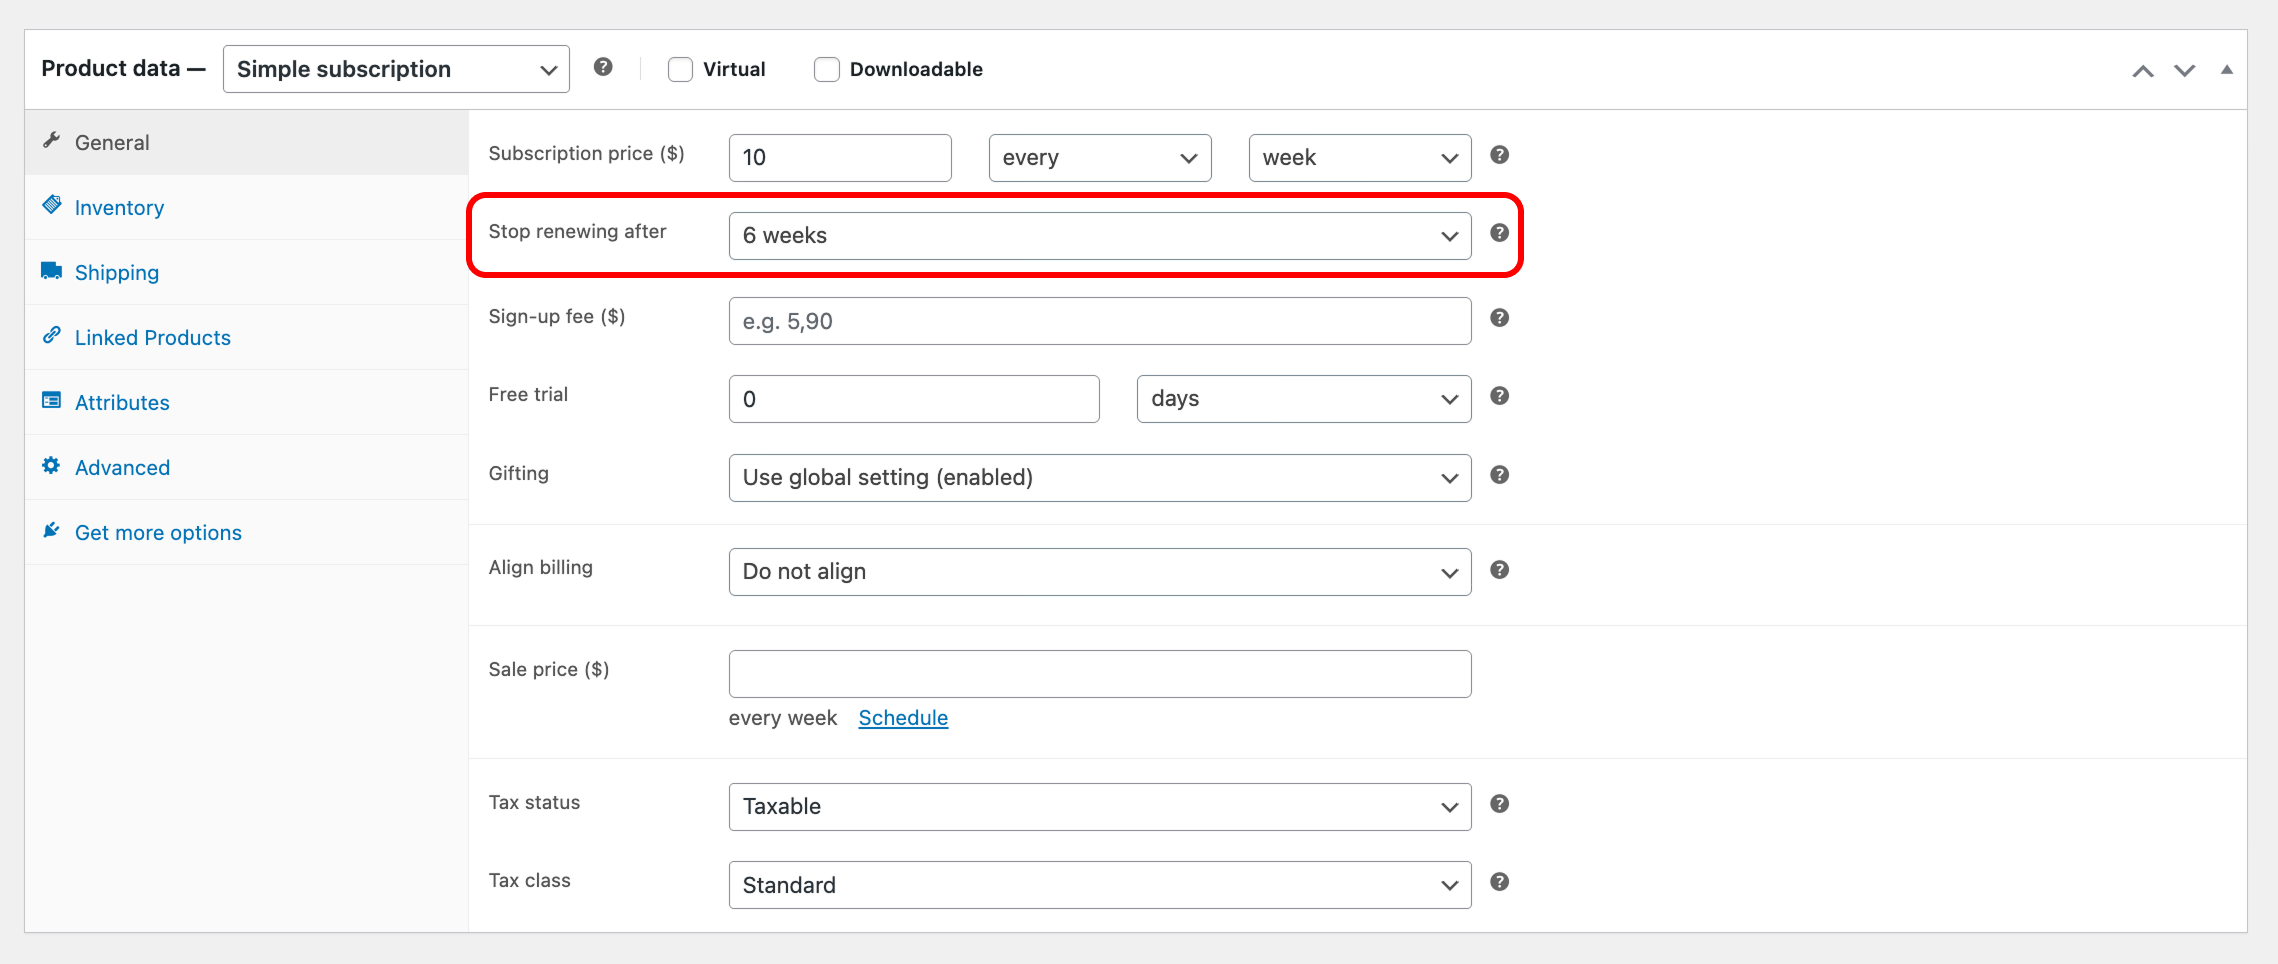
Task: Open the Align billing dropdown
Action: [1100, 572]
